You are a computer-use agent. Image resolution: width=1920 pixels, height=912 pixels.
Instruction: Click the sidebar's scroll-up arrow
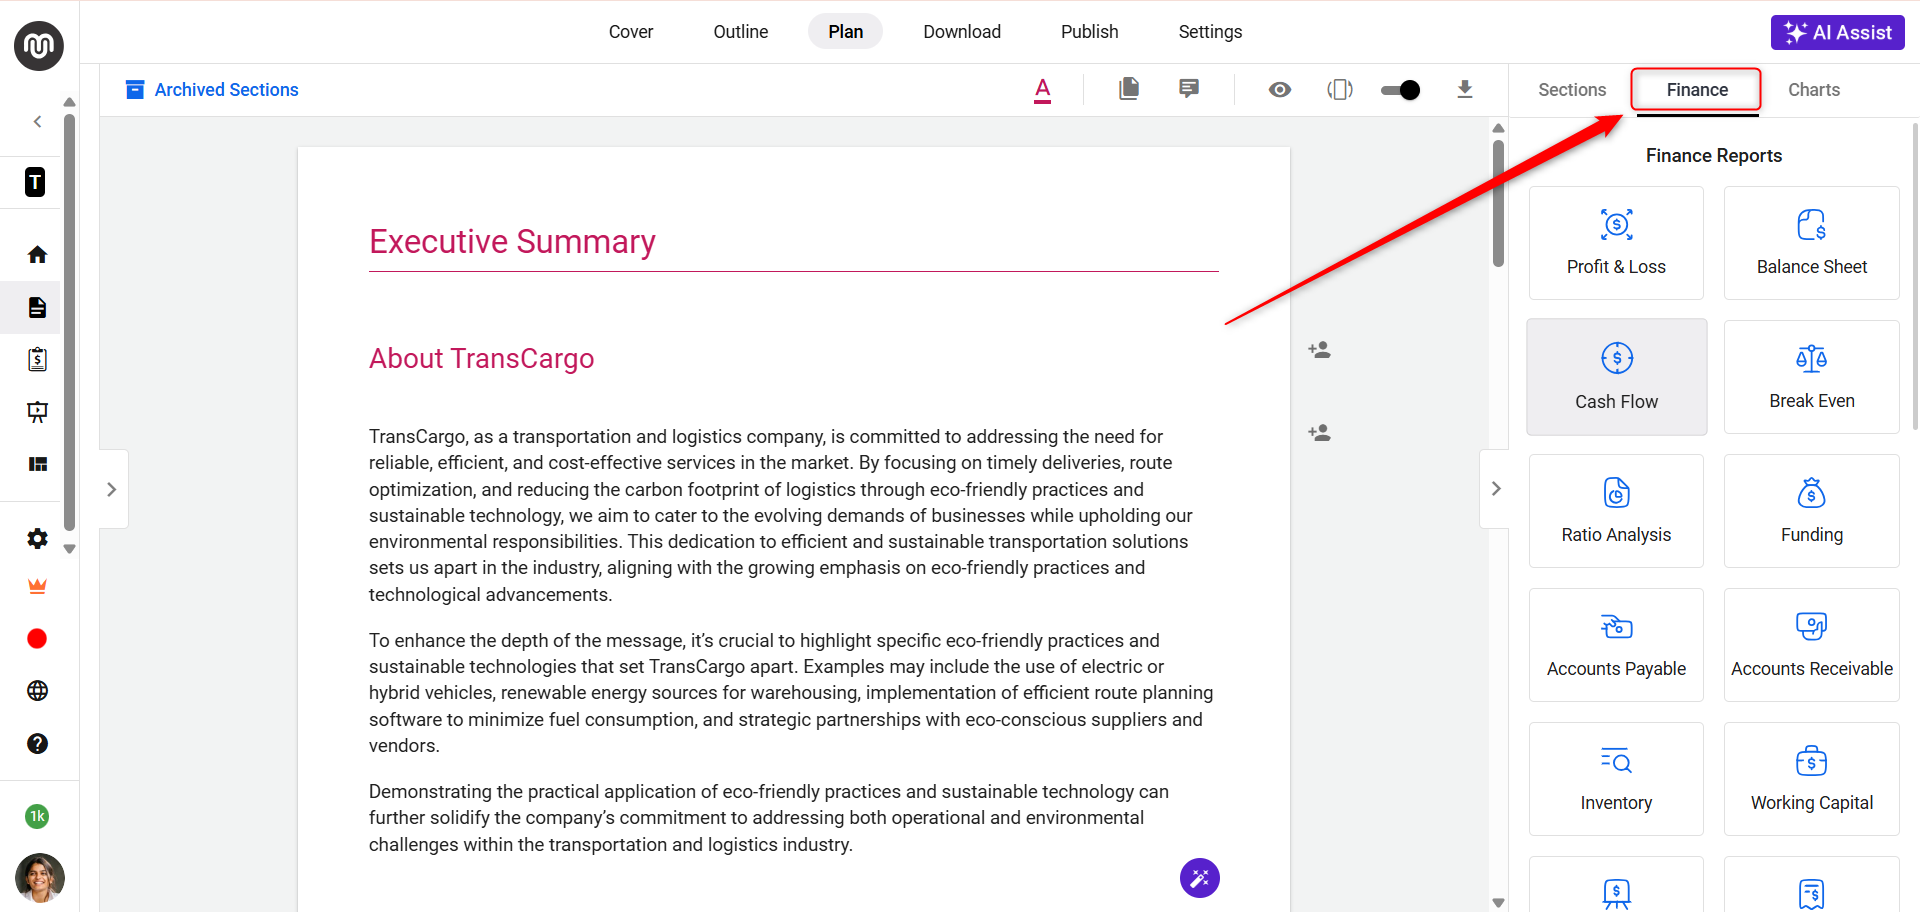69,102
